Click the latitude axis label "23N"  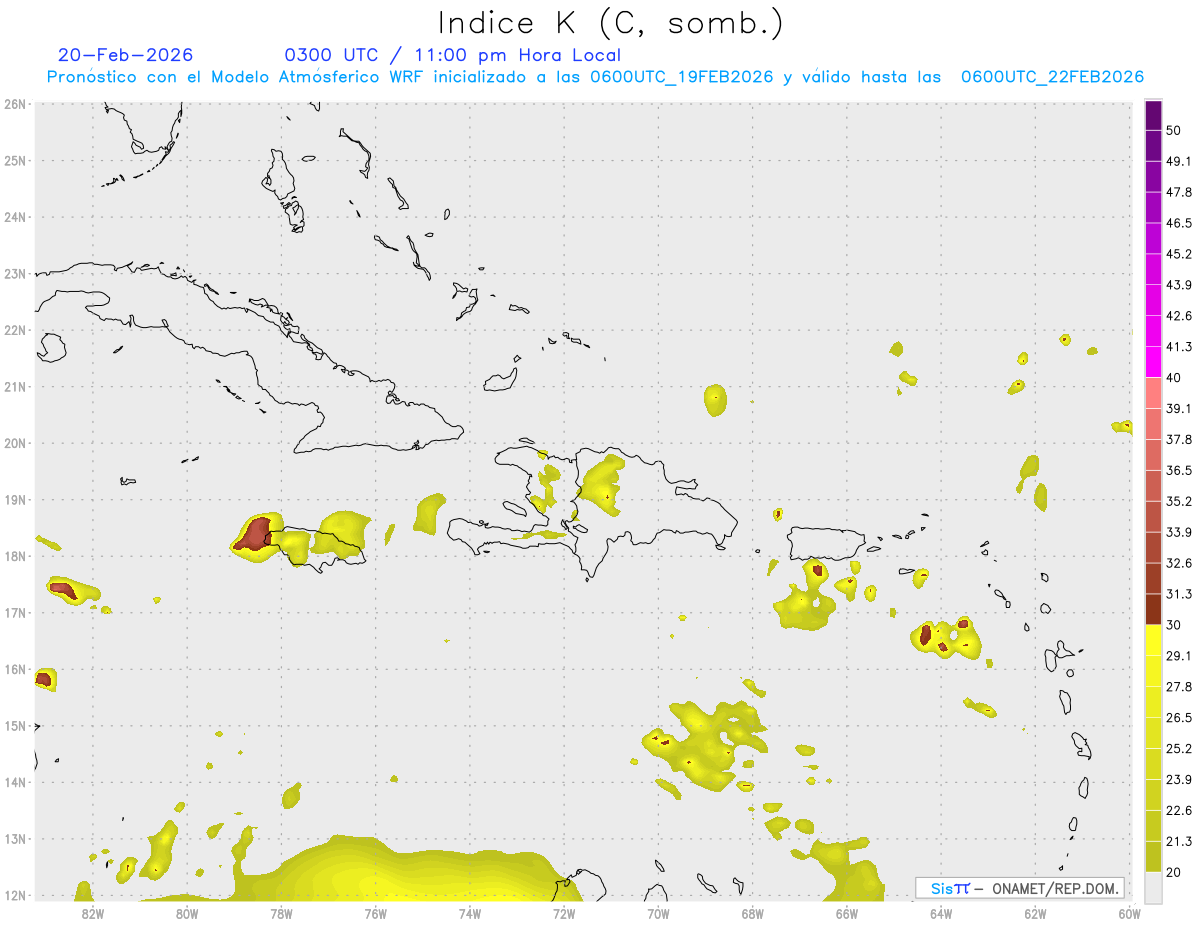click(14, 273)
